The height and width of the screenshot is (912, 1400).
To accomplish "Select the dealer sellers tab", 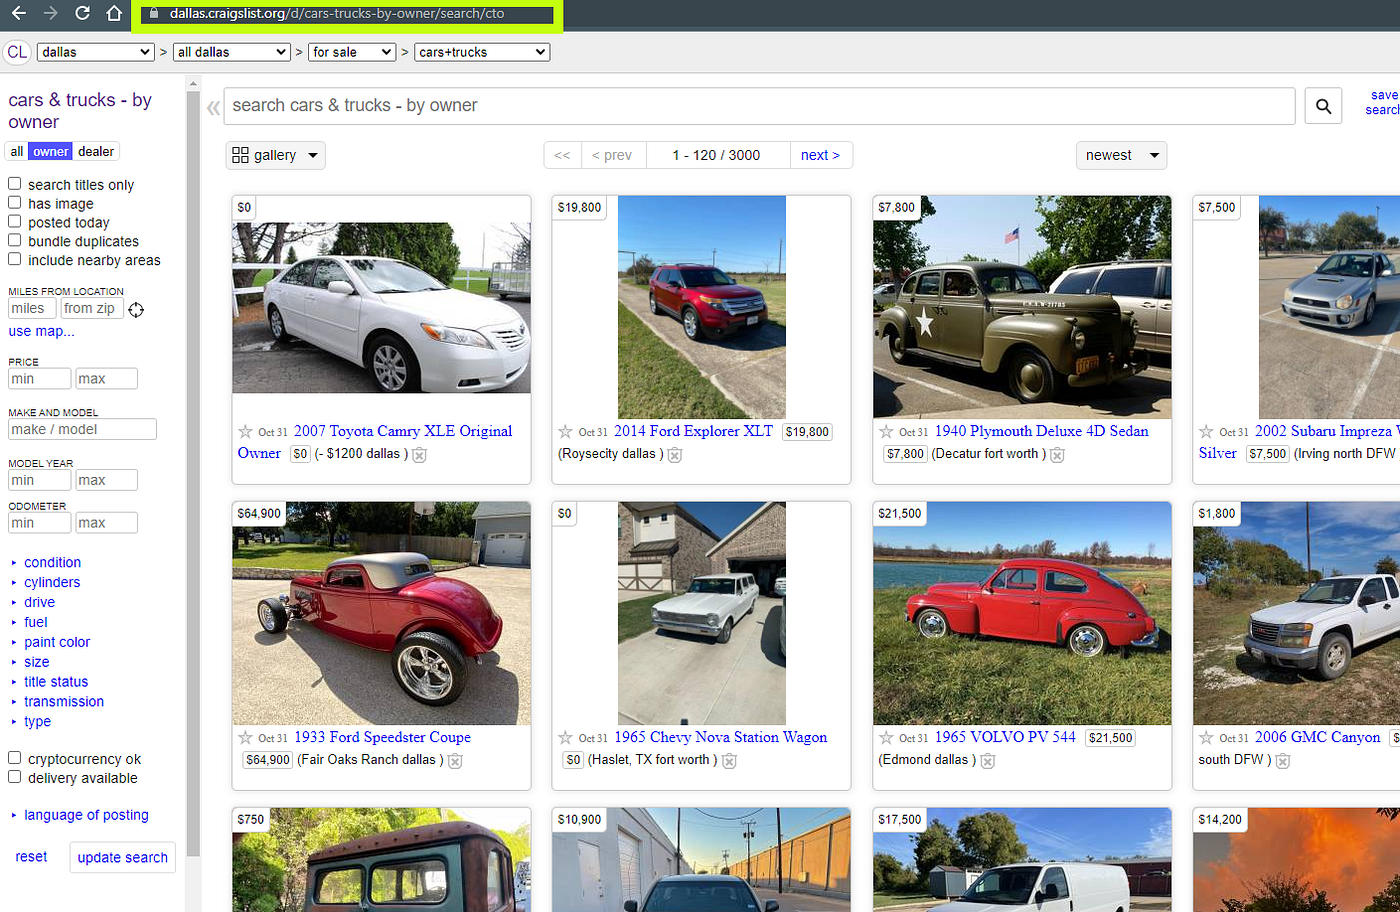I will point(96,152).
